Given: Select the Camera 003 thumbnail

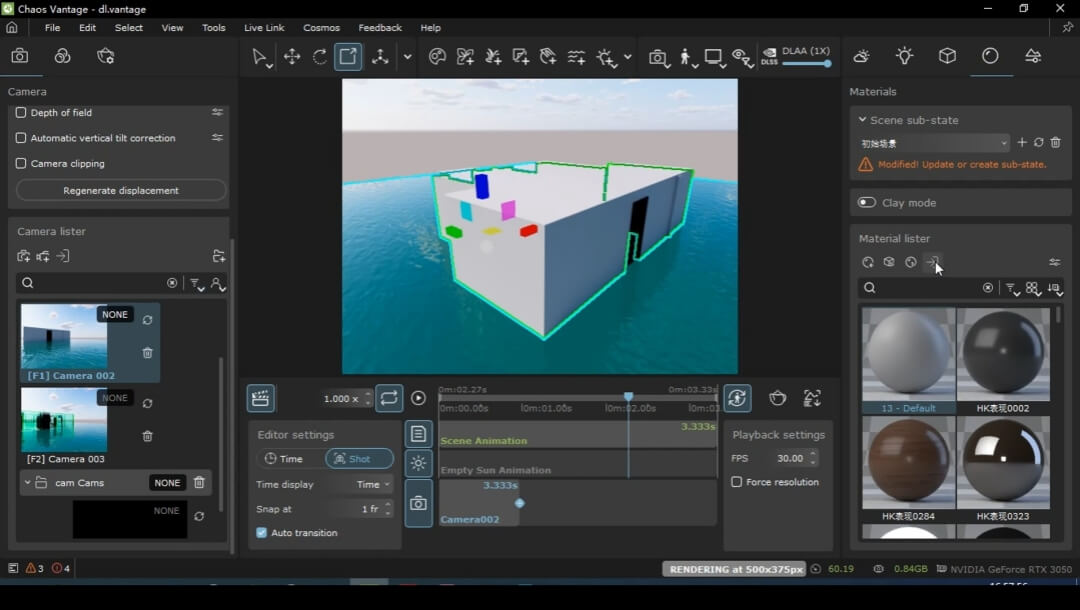Looking at the screenshot, I should pyautogui.click(x=64, y=419).
